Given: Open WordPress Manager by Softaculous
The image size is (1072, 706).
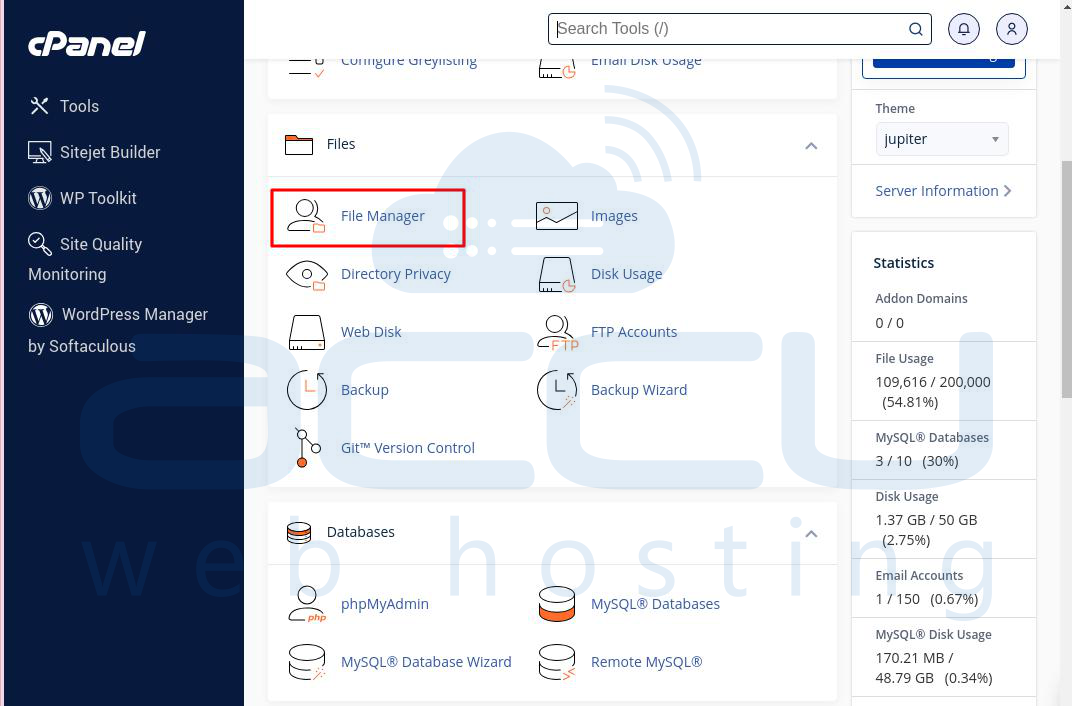Looking at the screenshot, I should pos(118,330).
